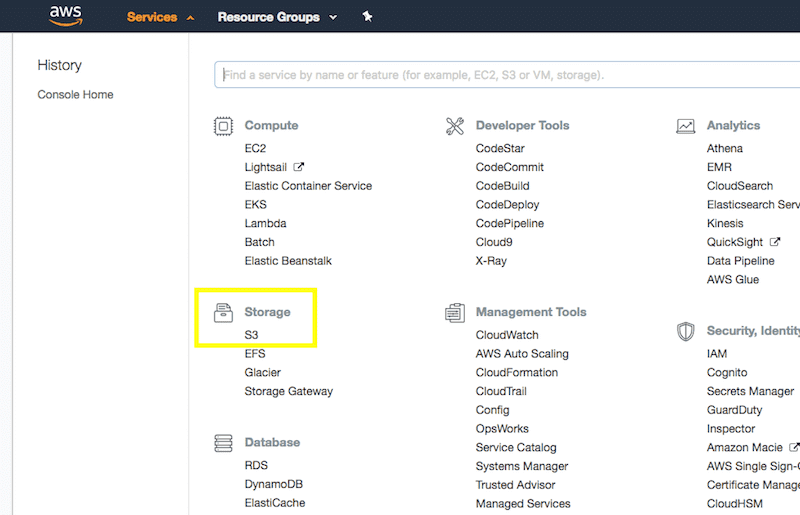Open Managed Services

tap(523, 504)
